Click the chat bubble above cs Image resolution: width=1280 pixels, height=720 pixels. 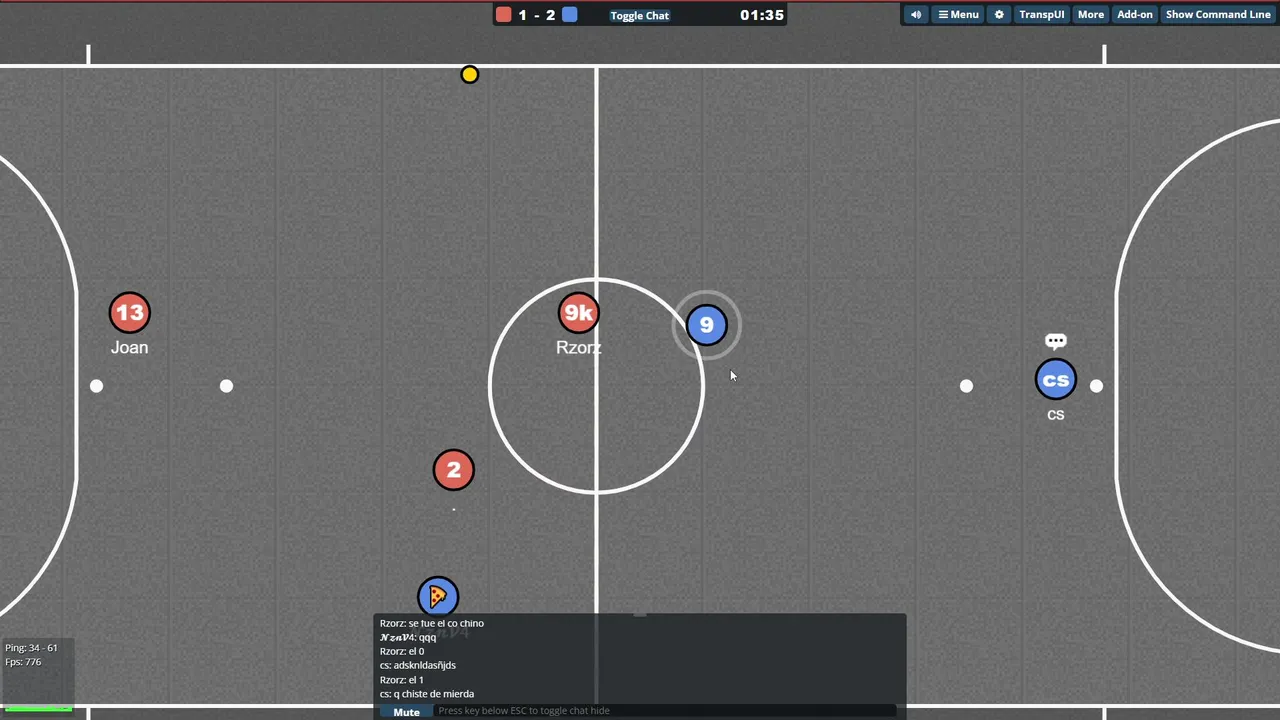[1056, 341]
